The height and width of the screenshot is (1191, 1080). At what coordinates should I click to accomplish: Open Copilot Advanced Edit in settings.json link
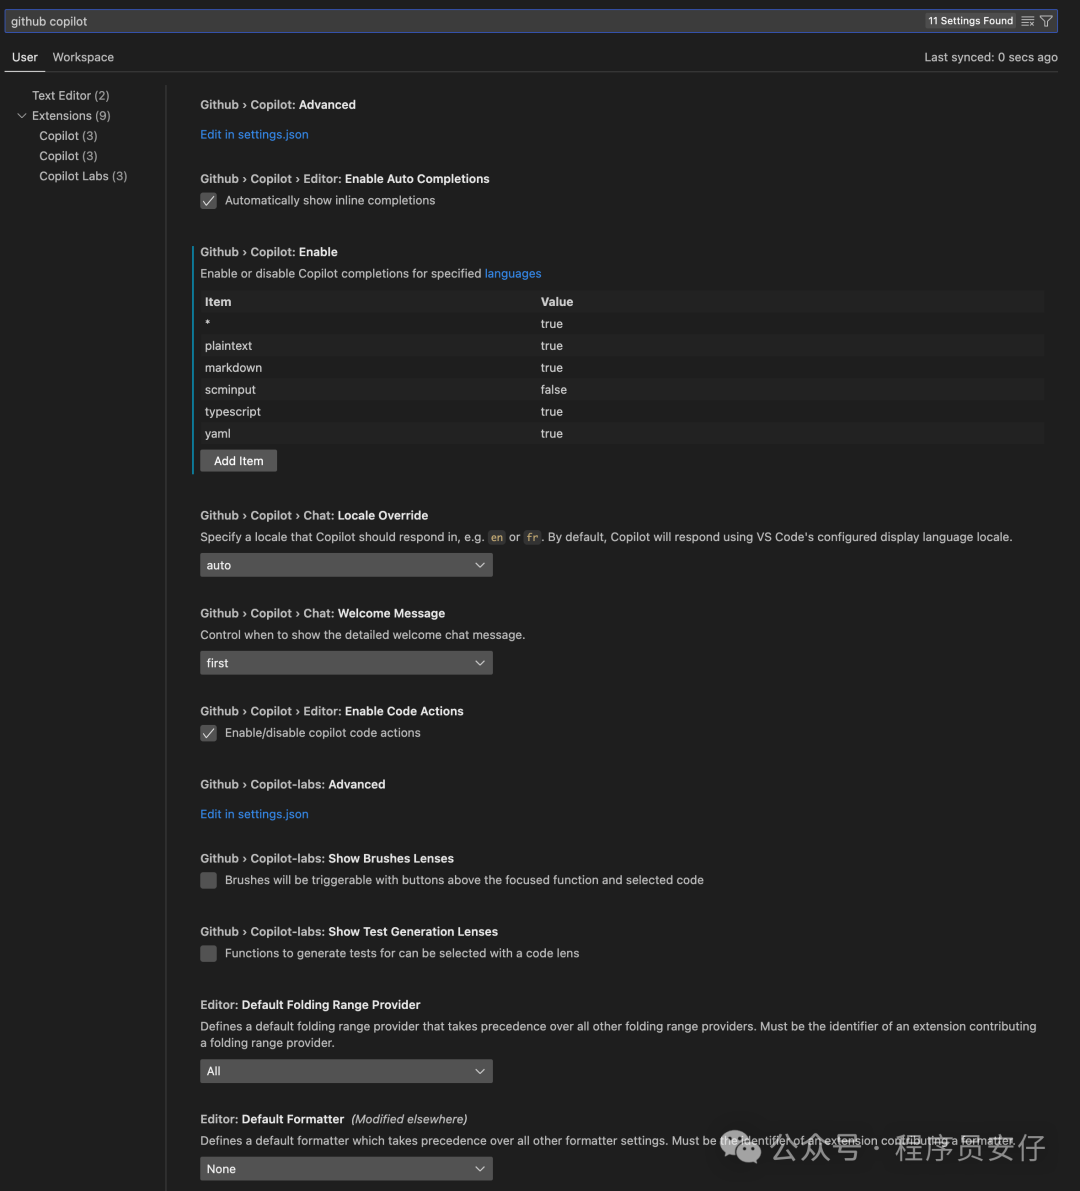(x=254, y=135)
